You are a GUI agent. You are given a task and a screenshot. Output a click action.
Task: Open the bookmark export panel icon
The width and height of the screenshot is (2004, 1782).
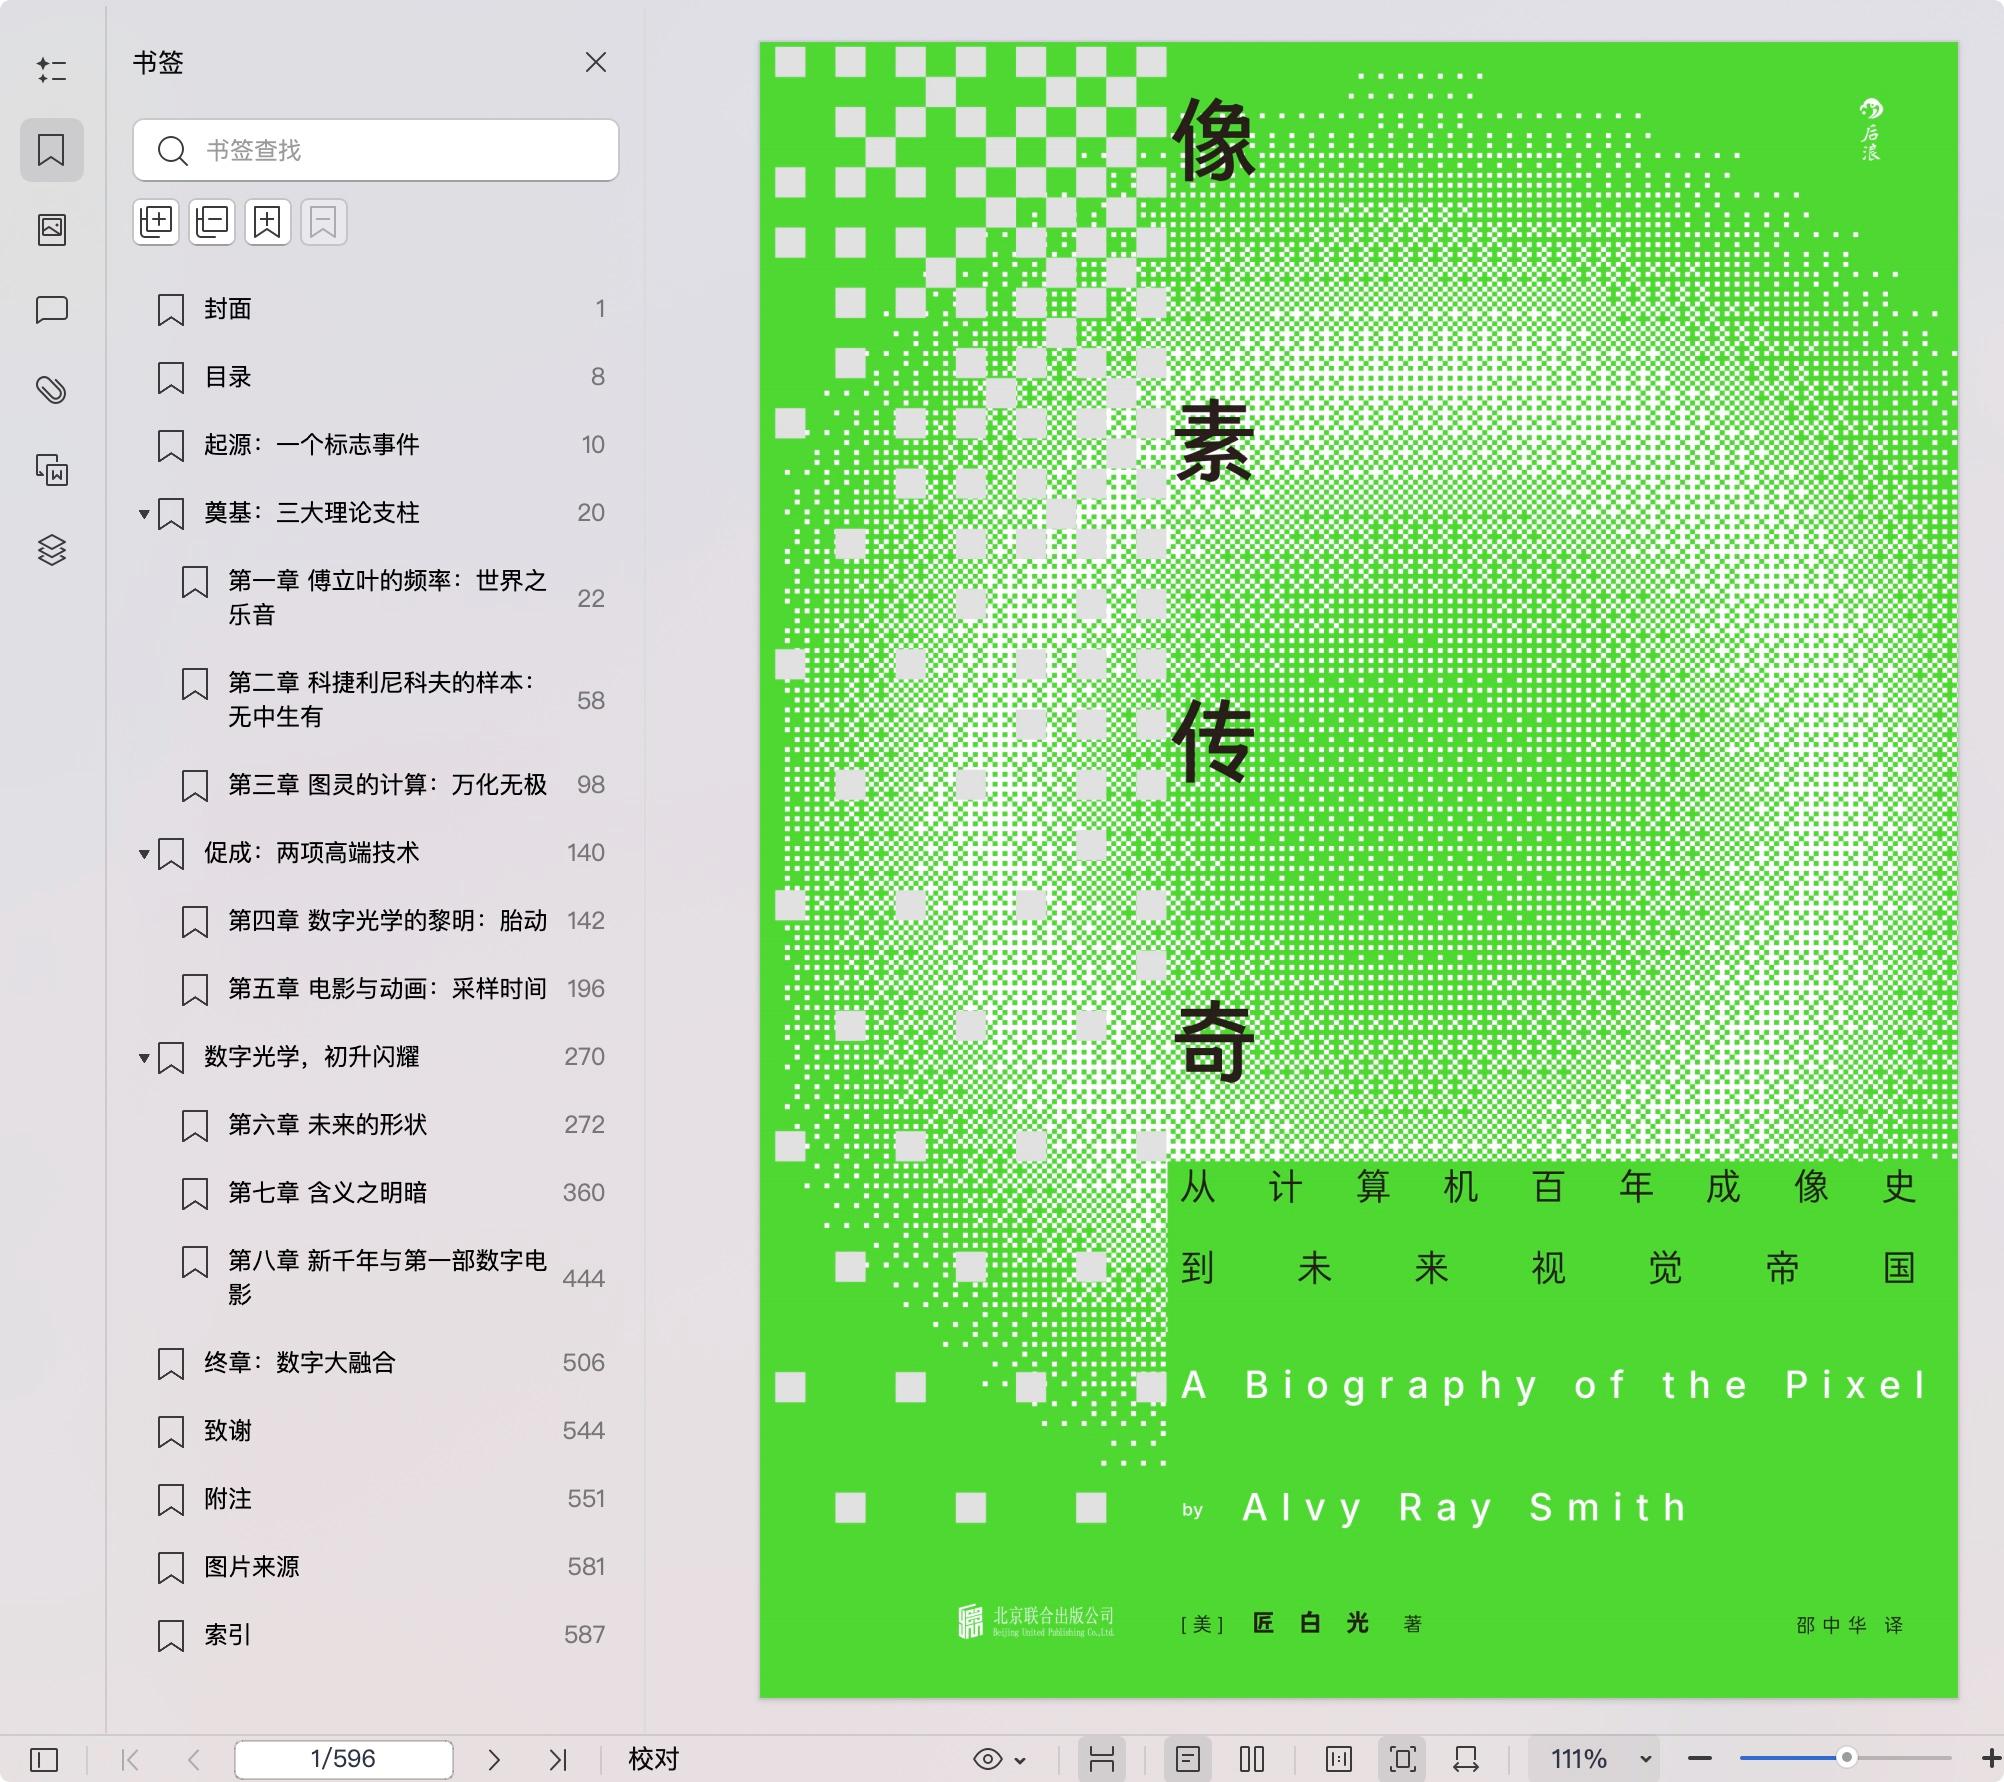click(323, 222)
